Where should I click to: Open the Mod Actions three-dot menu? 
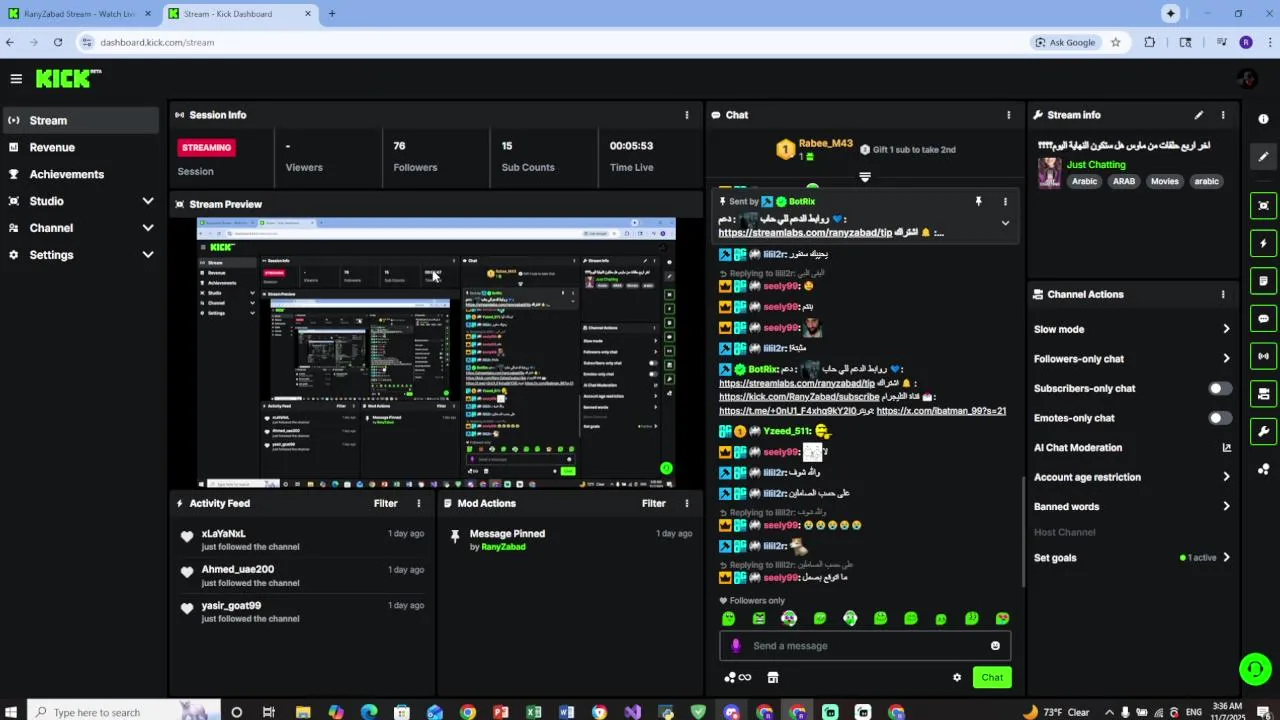pyautogui.click(x=686, y=504)
